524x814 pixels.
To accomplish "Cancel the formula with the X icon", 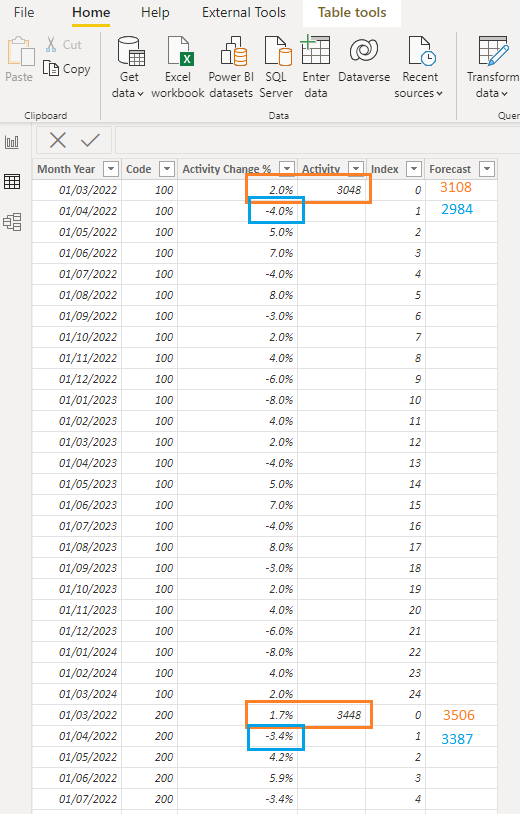I will 58,140.
